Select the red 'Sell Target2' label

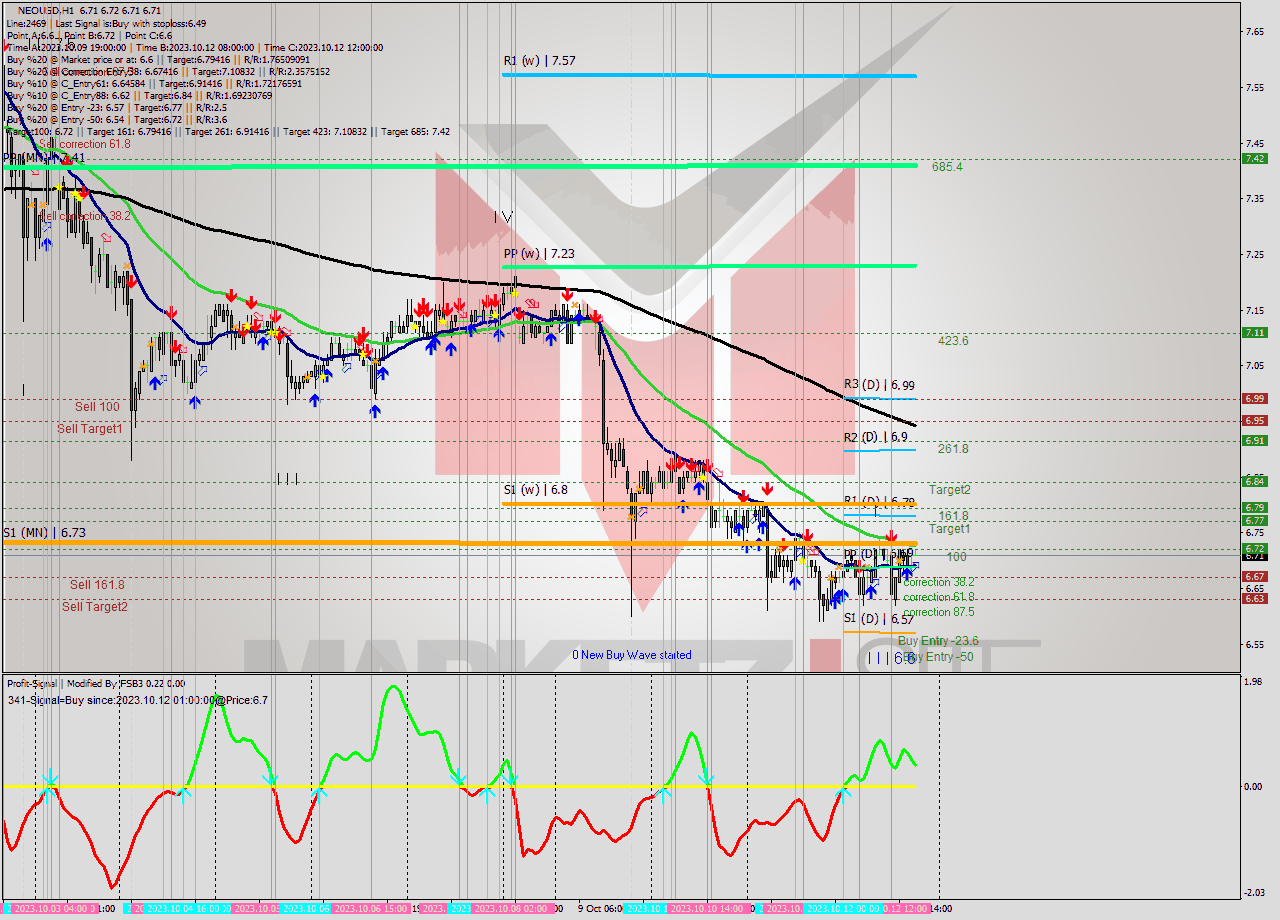tap(95, 607)
